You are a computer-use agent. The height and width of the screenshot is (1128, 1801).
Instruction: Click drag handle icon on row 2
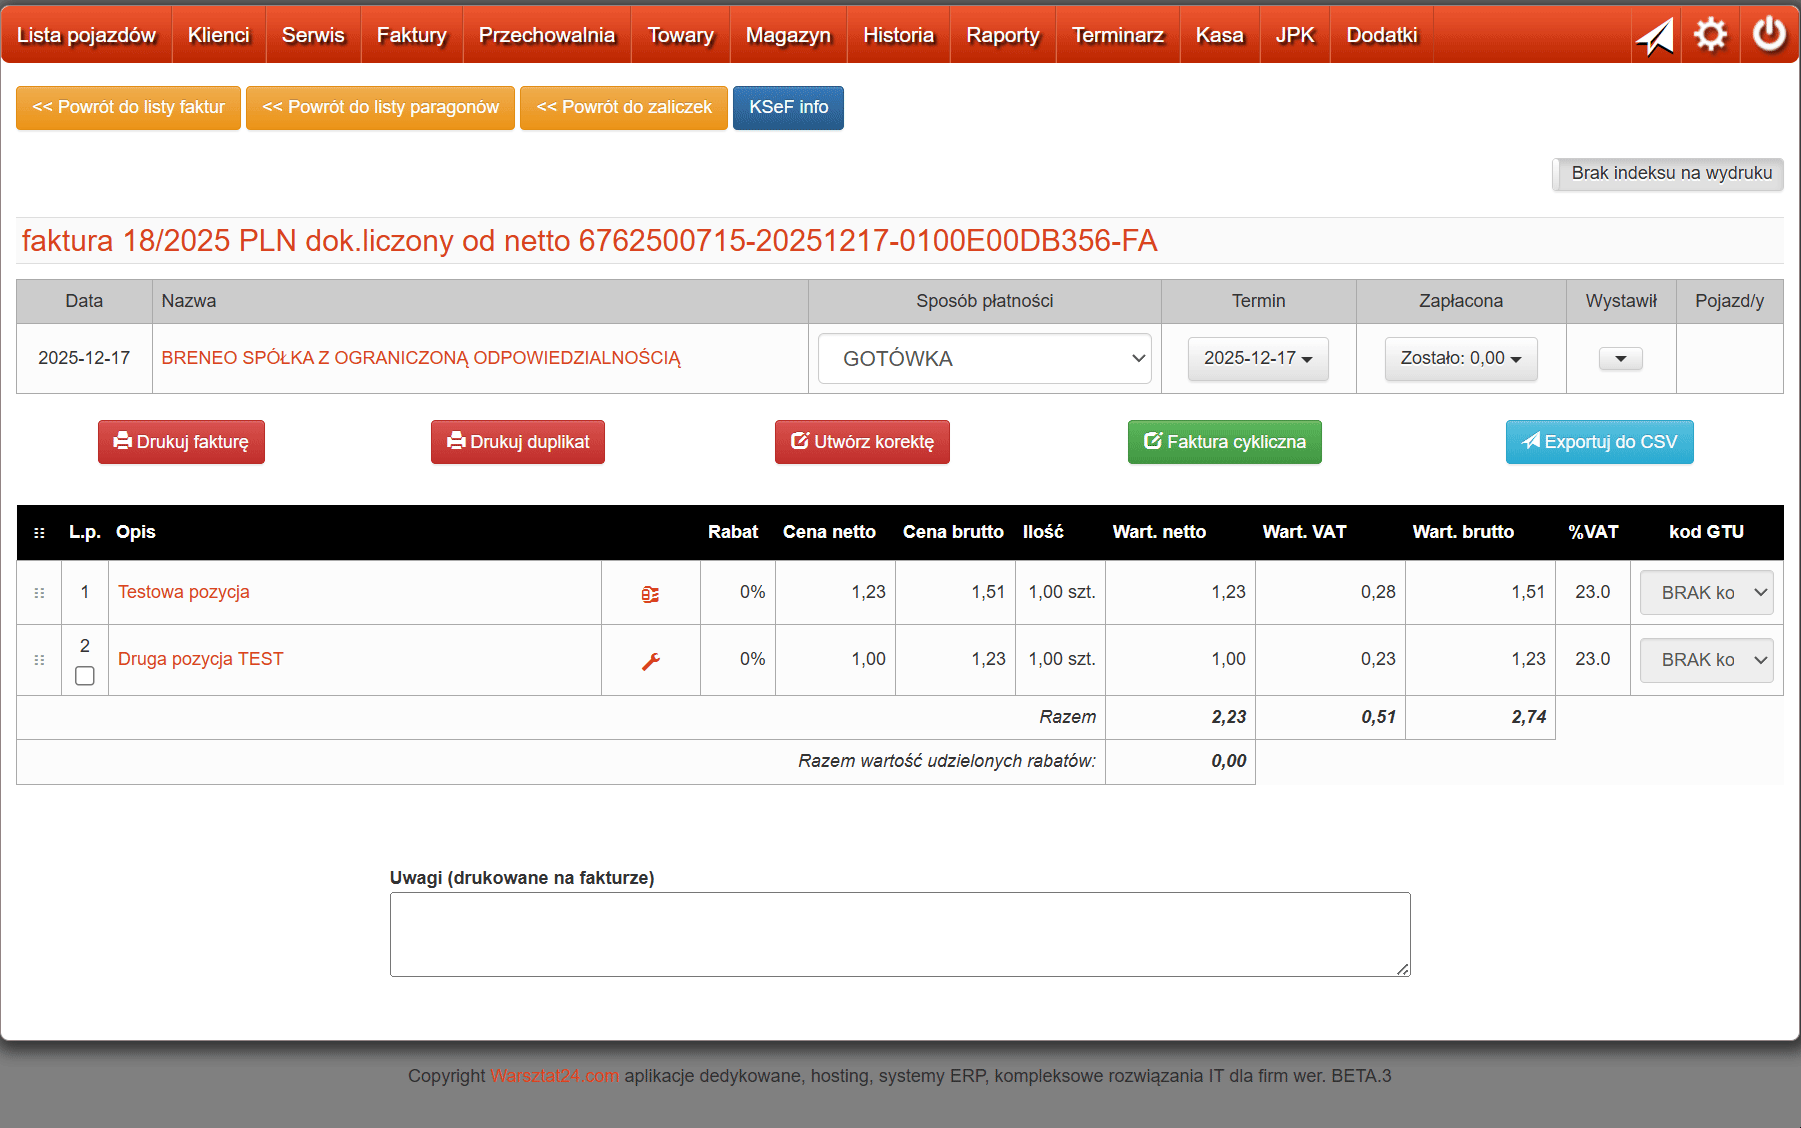[40, 660]
